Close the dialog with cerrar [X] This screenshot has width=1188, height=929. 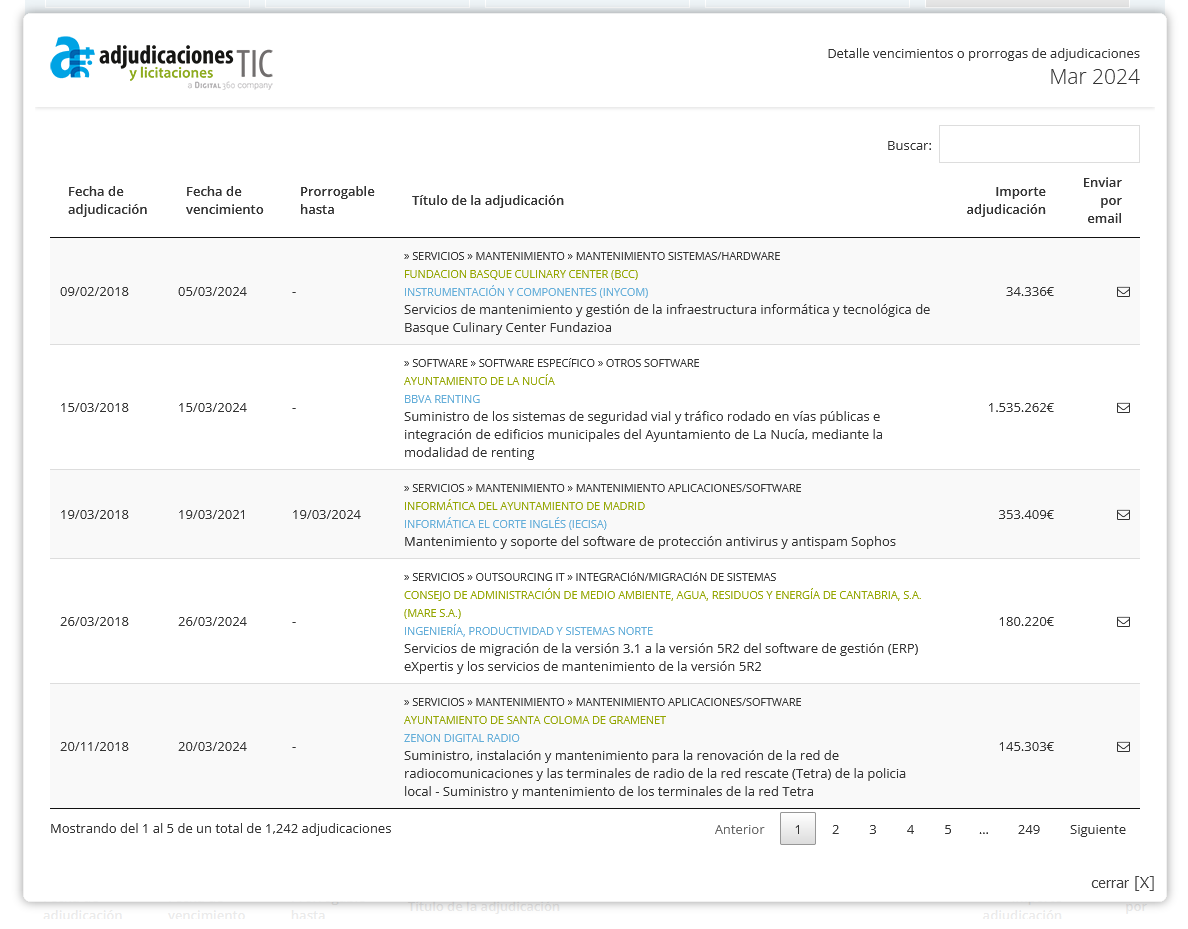pos(1122,883)
